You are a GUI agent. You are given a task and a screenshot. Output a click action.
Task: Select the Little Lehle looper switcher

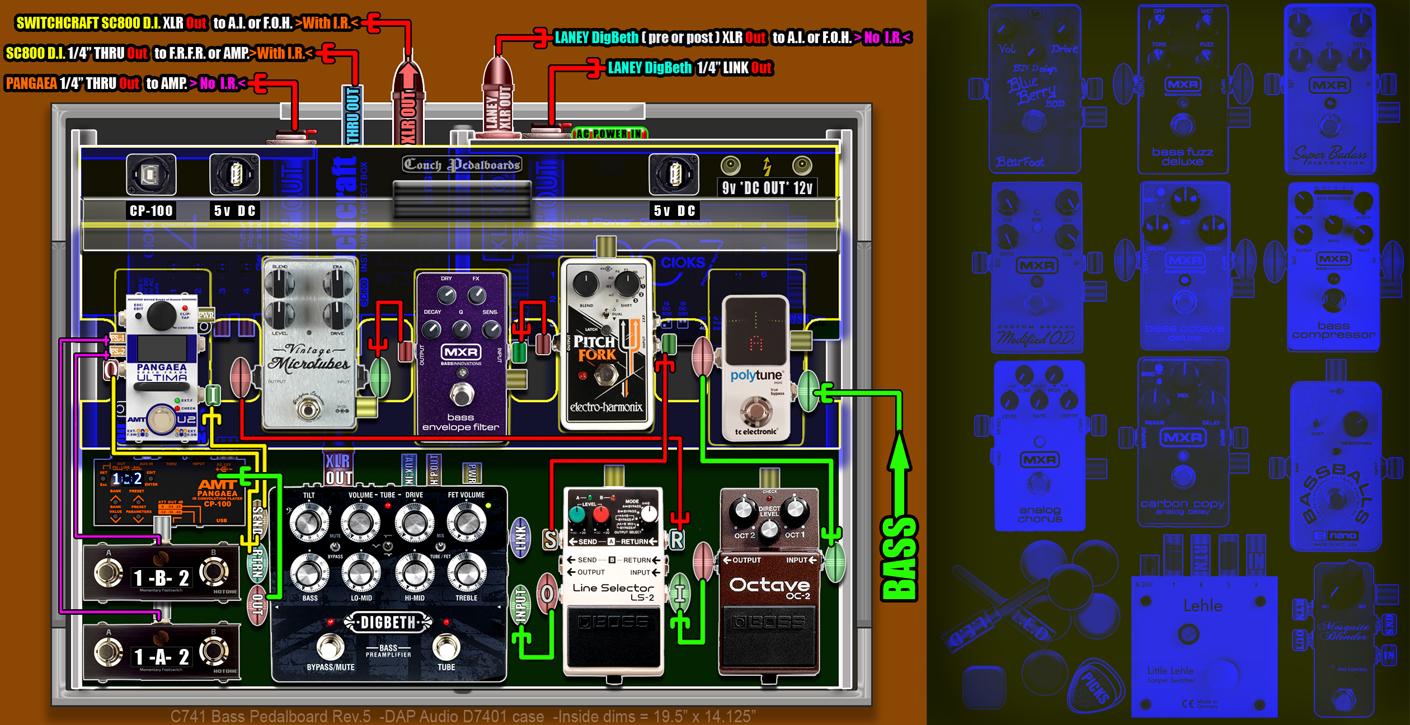pos(1204,645)
